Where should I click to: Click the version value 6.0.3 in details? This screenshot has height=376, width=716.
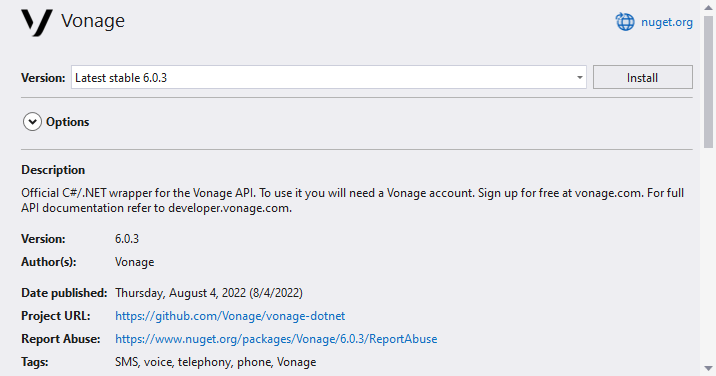tap(127, 238)
